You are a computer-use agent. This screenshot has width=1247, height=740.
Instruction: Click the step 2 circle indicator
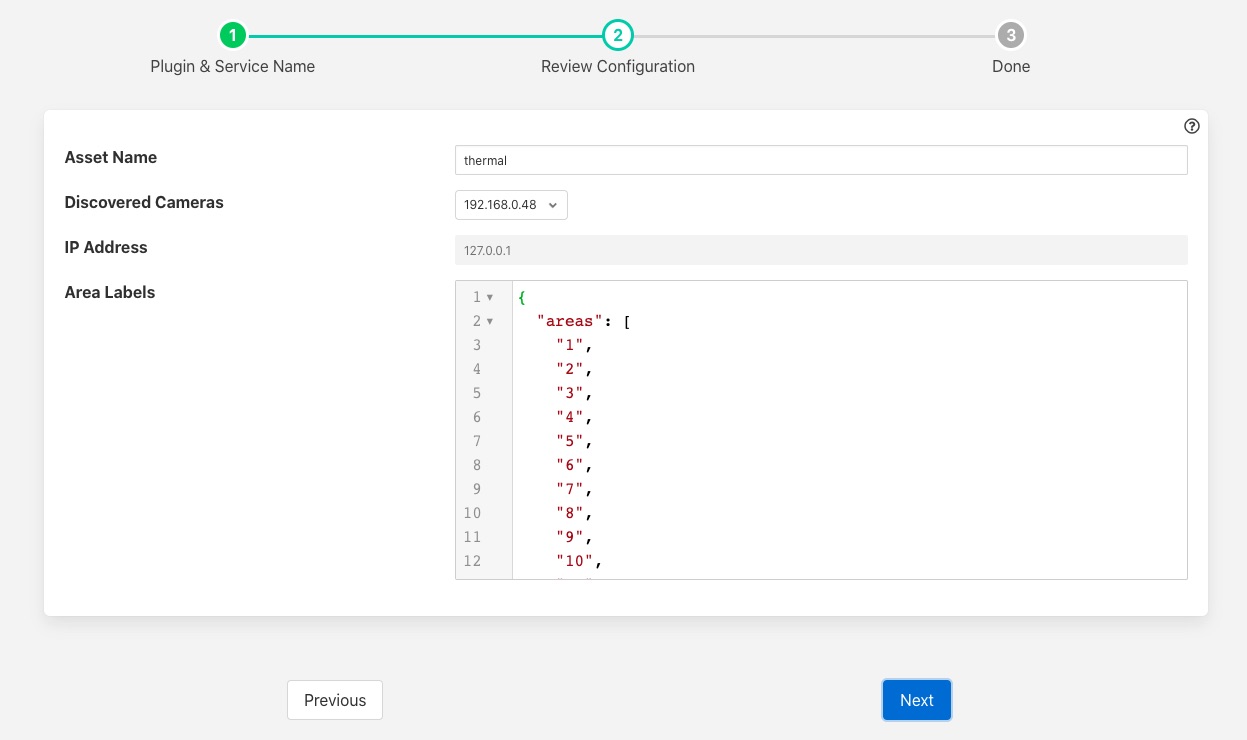point(618,36)
